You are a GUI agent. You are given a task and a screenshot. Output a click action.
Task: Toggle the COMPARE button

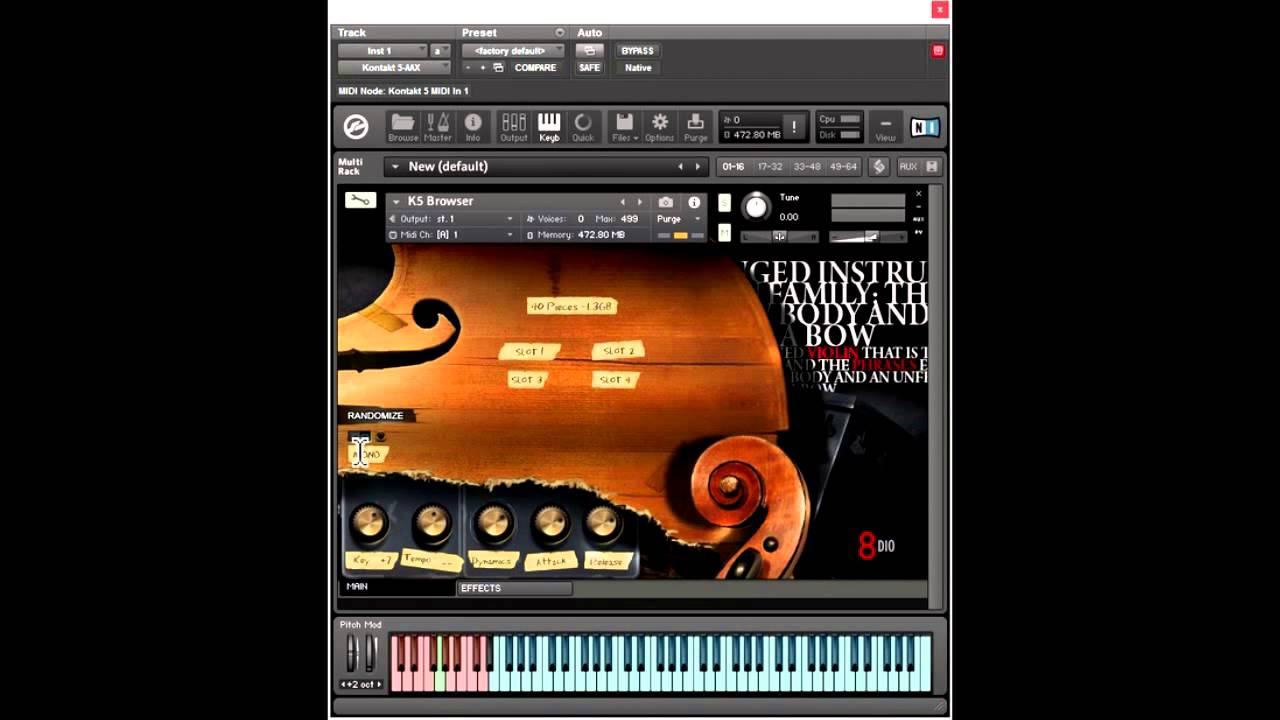click(x=535, y=68)
